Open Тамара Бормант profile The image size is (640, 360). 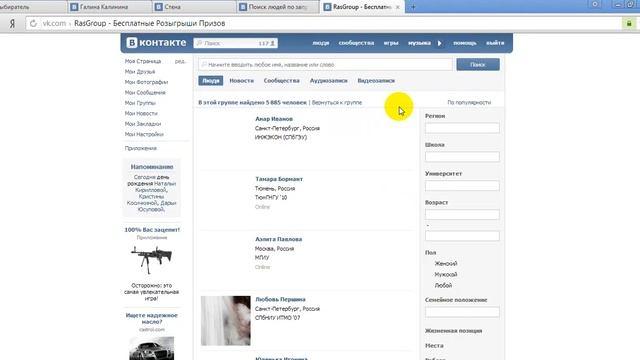tap(279, 179)
